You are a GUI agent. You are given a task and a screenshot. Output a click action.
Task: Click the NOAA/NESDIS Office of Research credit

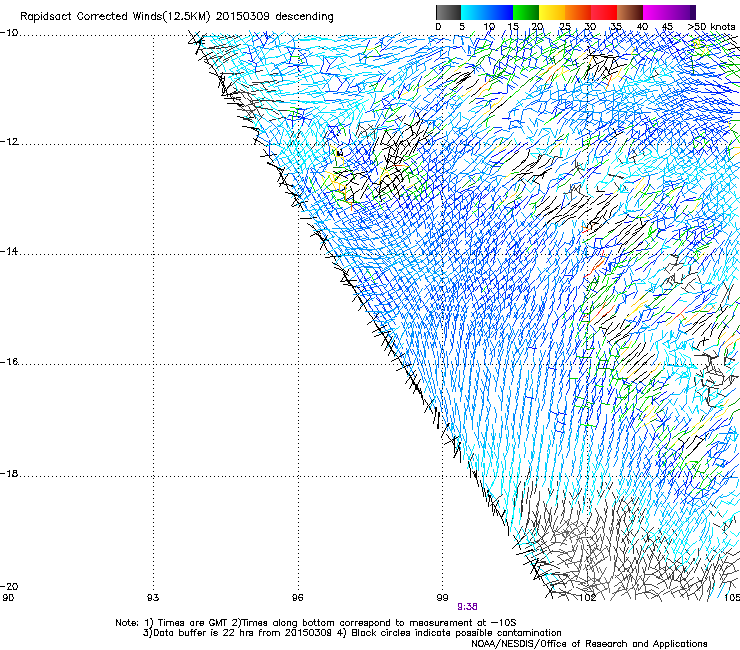pos(589,644)
